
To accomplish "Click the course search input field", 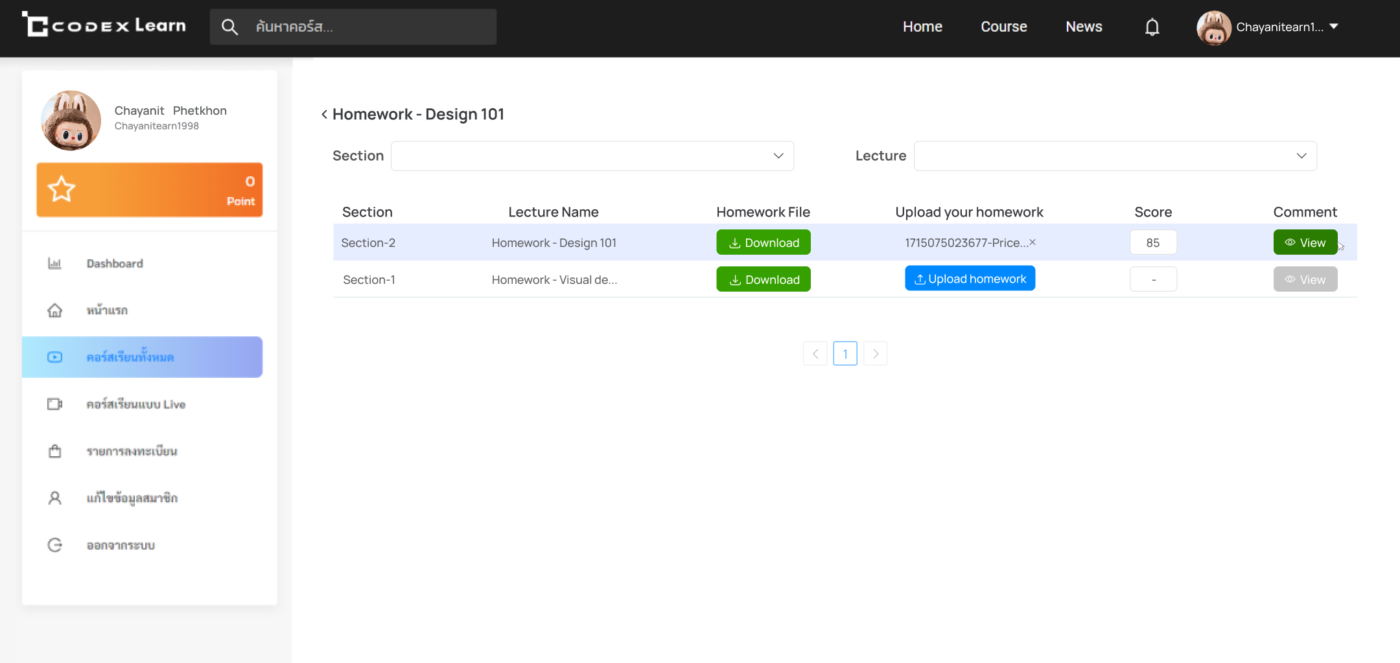I will pos(370,27).
